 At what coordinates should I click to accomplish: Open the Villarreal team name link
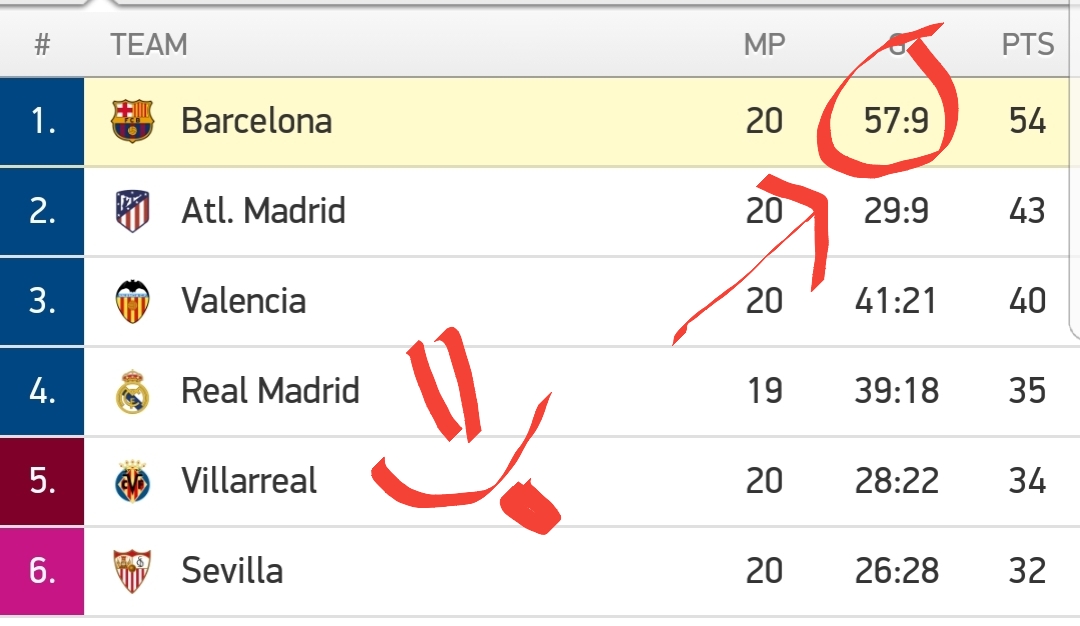249,481
